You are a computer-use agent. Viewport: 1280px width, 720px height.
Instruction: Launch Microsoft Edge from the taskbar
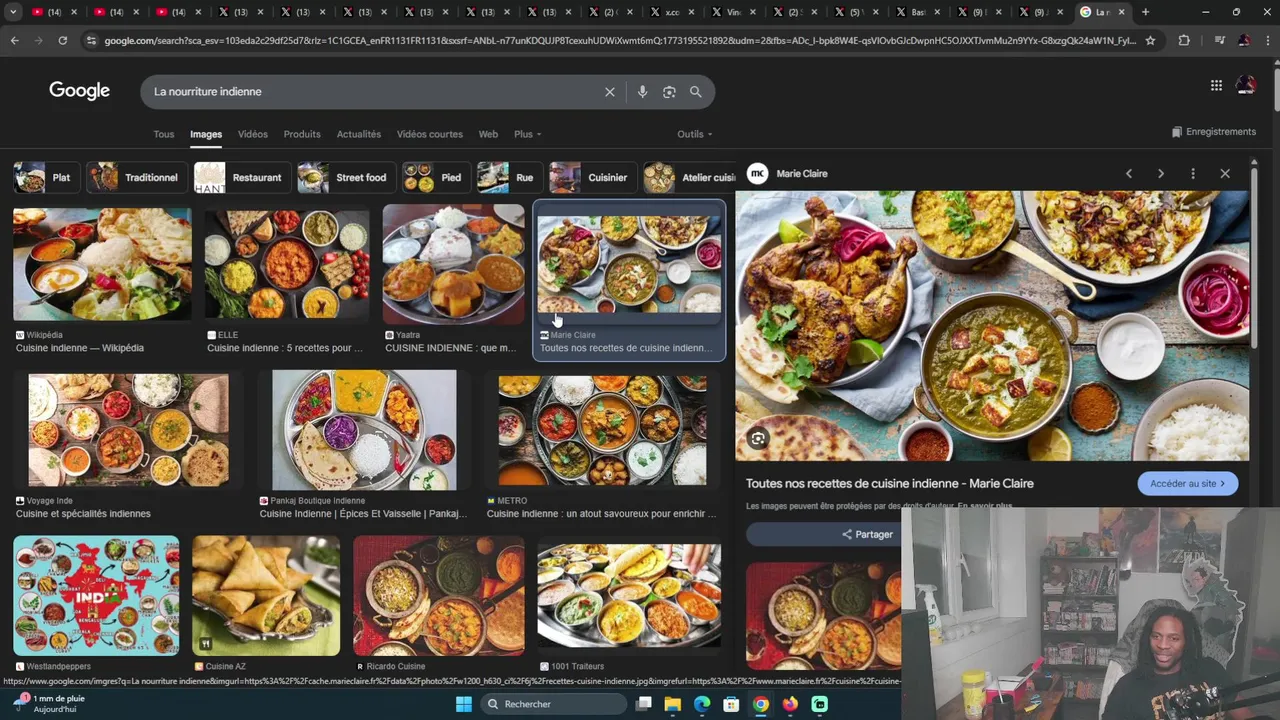(x=702, y=704)
